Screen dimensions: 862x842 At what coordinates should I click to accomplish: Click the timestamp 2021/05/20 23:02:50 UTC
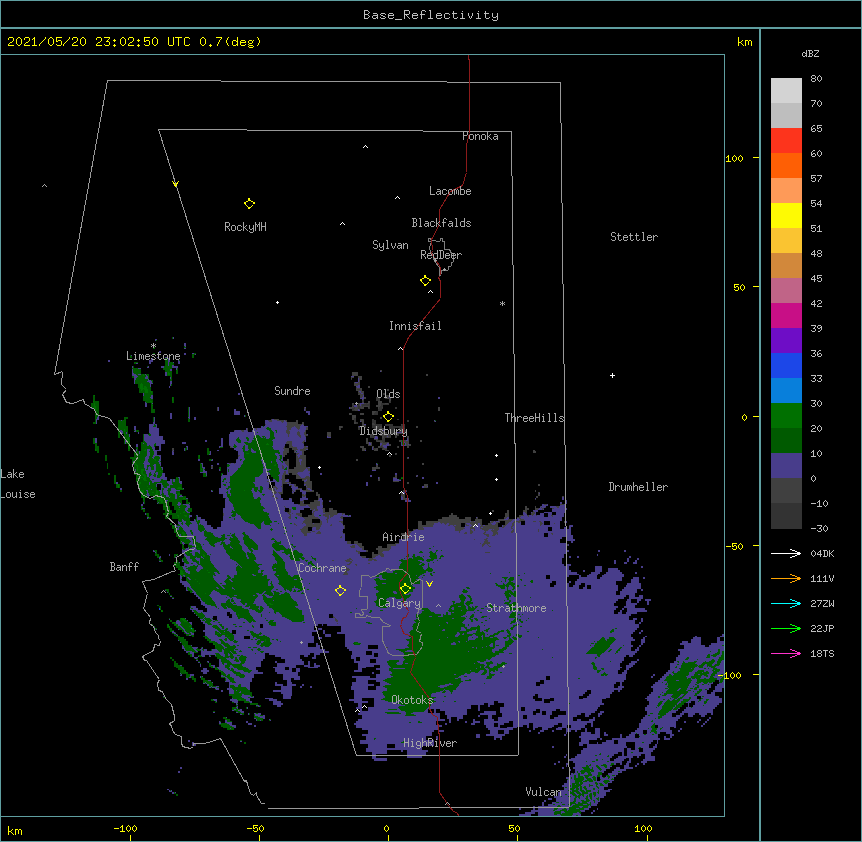pyautogui.click(x=99, y=42)
